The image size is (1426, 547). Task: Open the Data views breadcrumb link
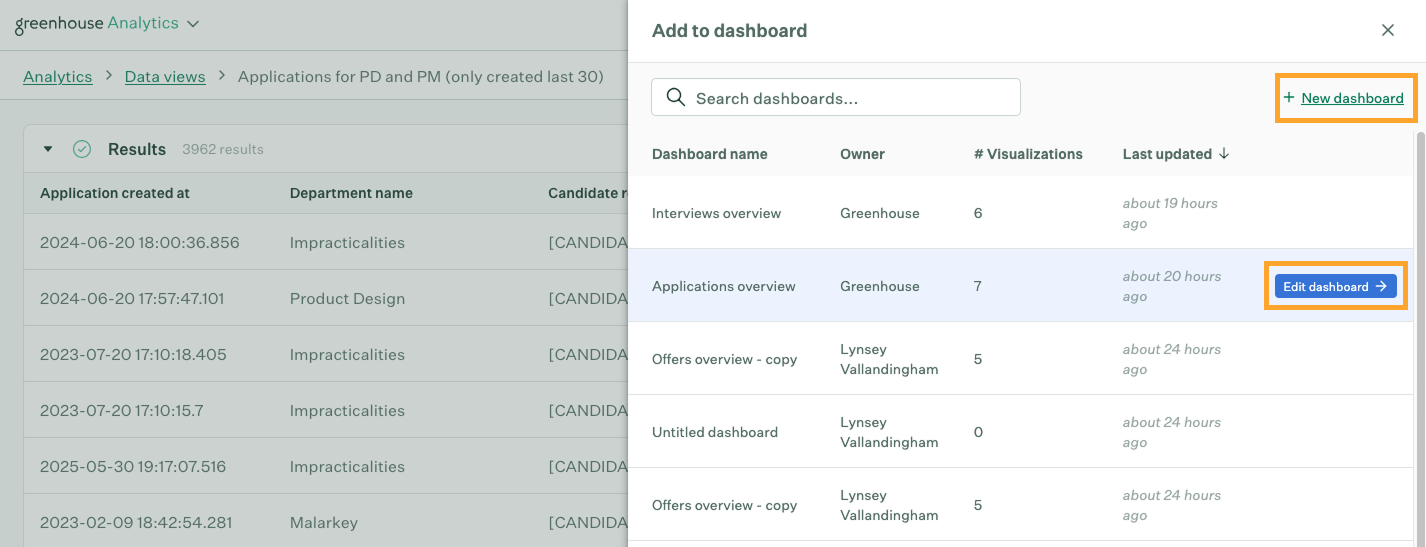(x=165, y=77)
